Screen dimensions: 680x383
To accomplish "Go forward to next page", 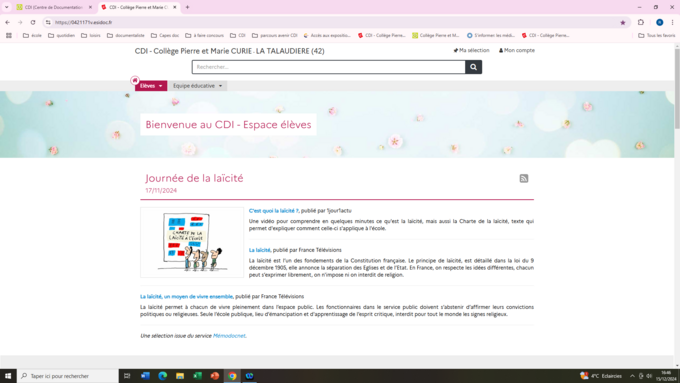I will [20, 23].
